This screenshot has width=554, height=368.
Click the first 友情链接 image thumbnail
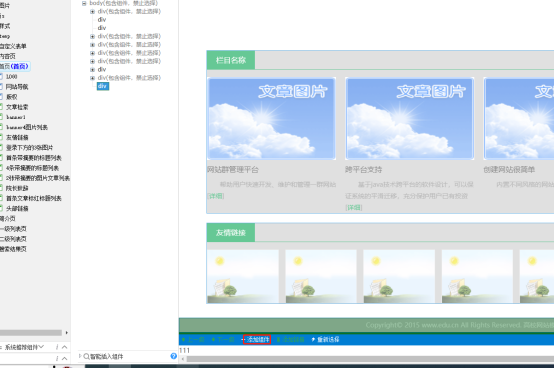point(243,276)
